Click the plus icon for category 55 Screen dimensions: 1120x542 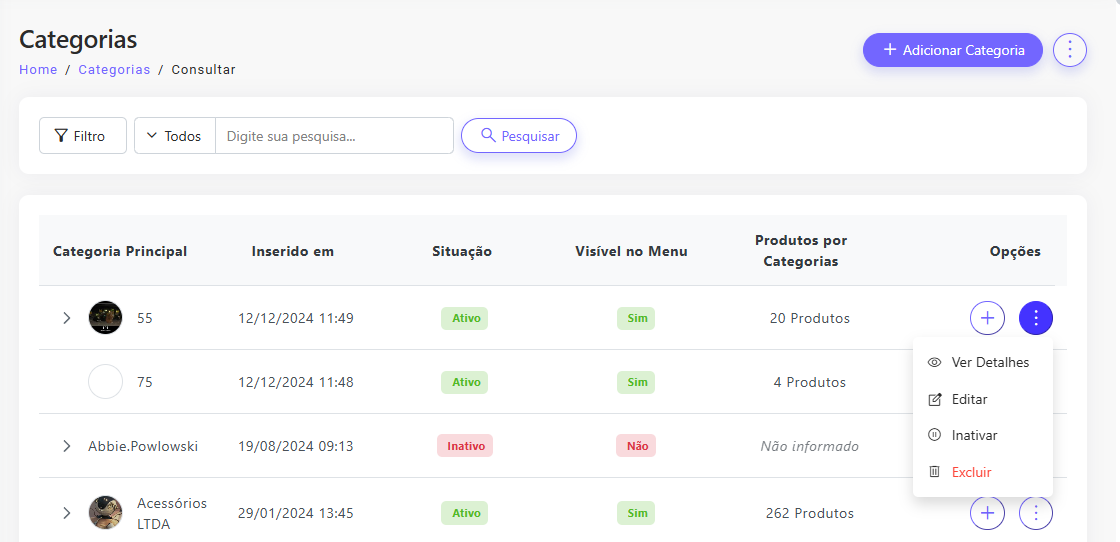(987, 318)
